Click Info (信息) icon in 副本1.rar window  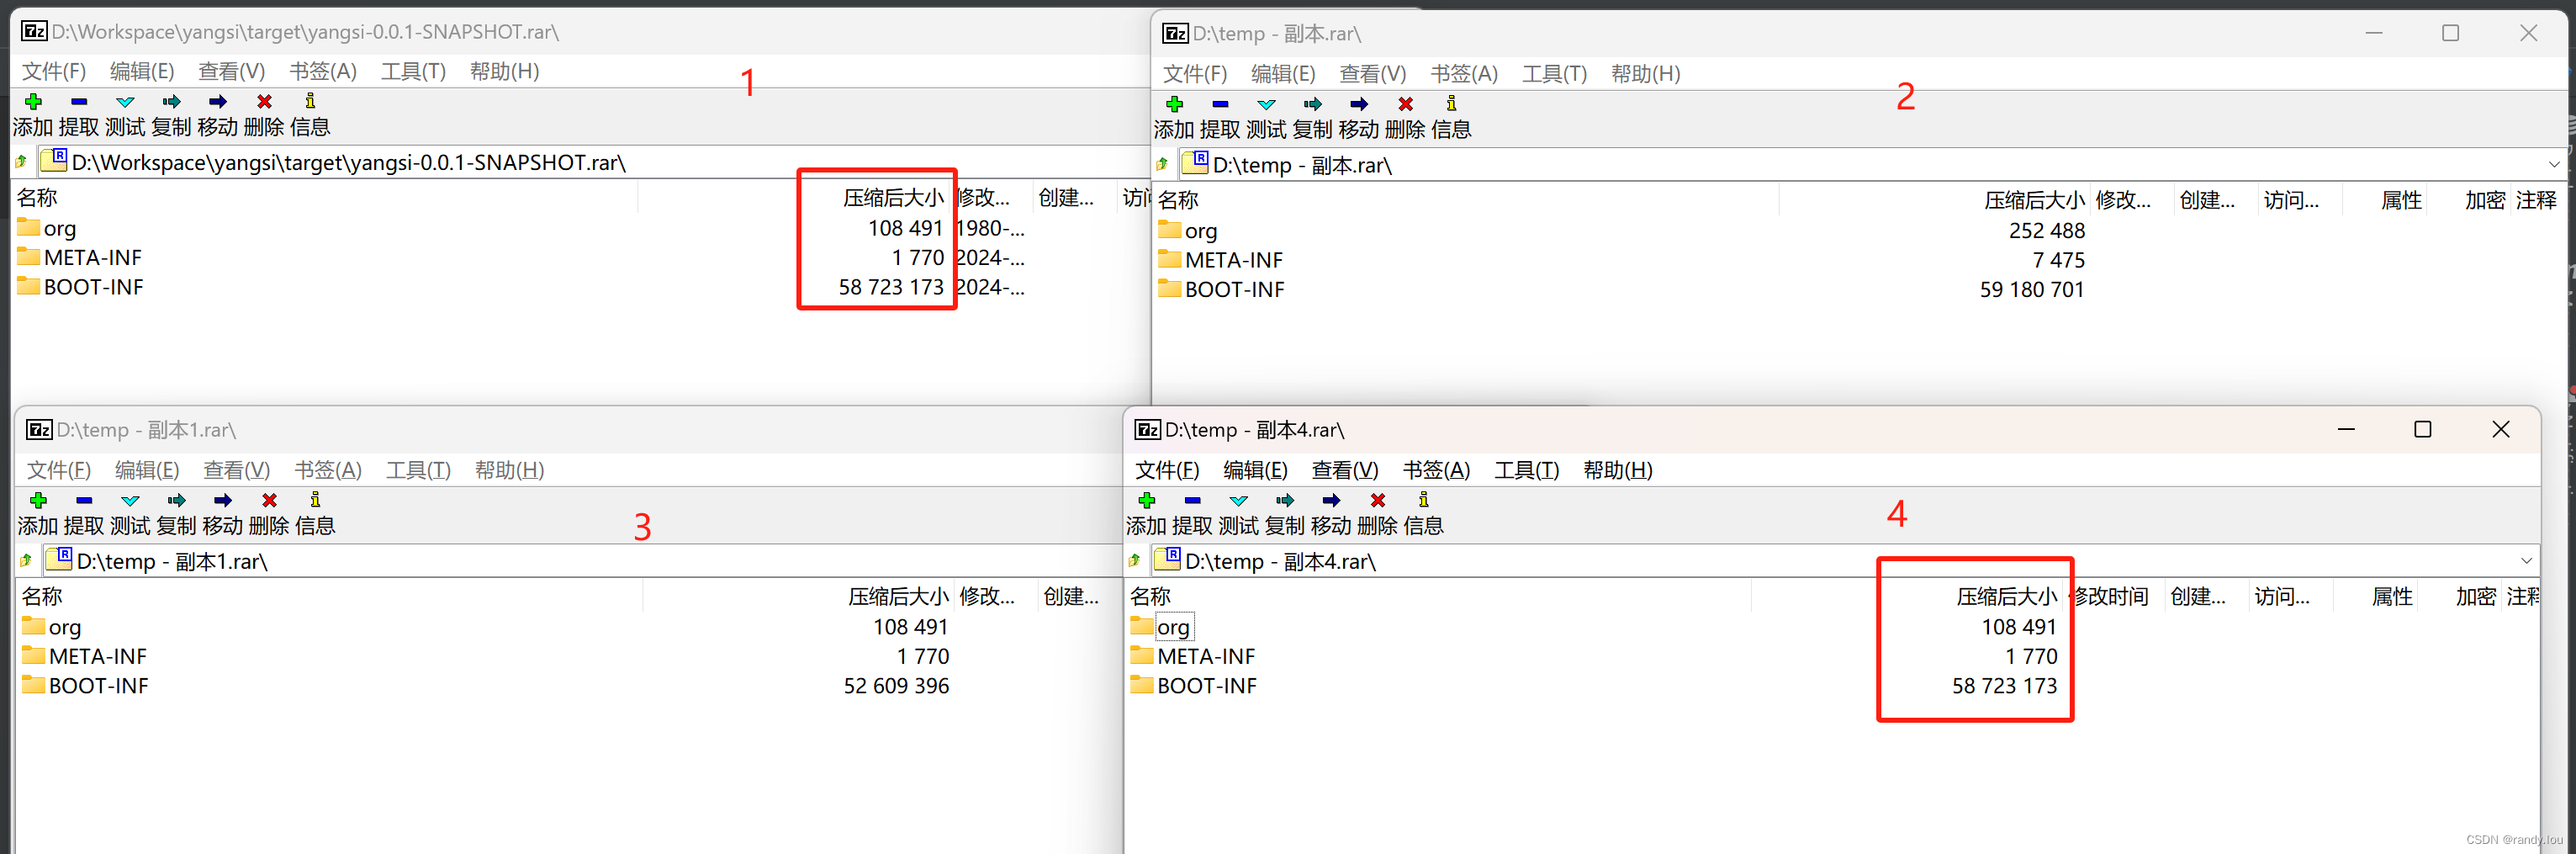(315, 499)
